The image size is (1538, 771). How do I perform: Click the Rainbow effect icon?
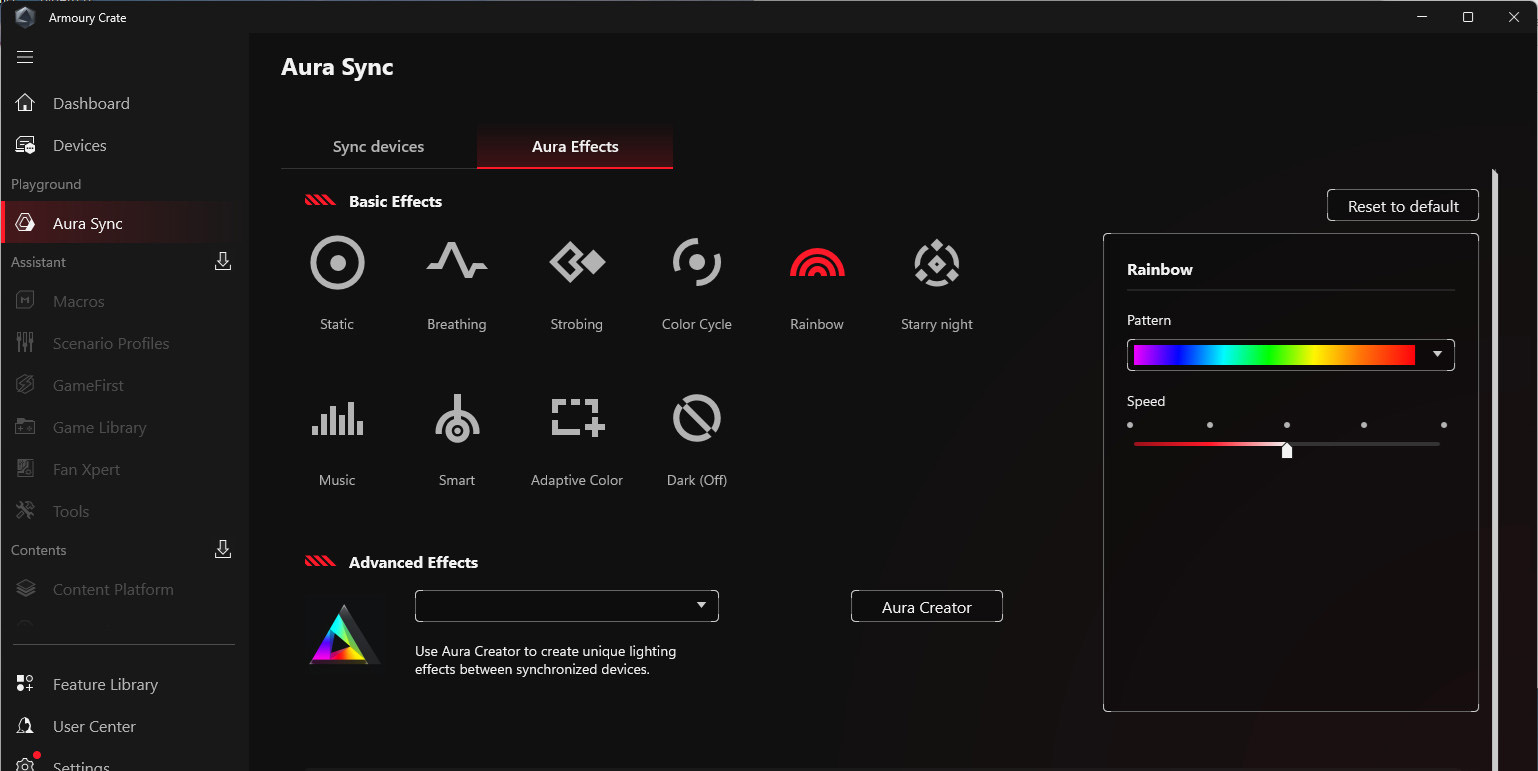pos(817,264)
